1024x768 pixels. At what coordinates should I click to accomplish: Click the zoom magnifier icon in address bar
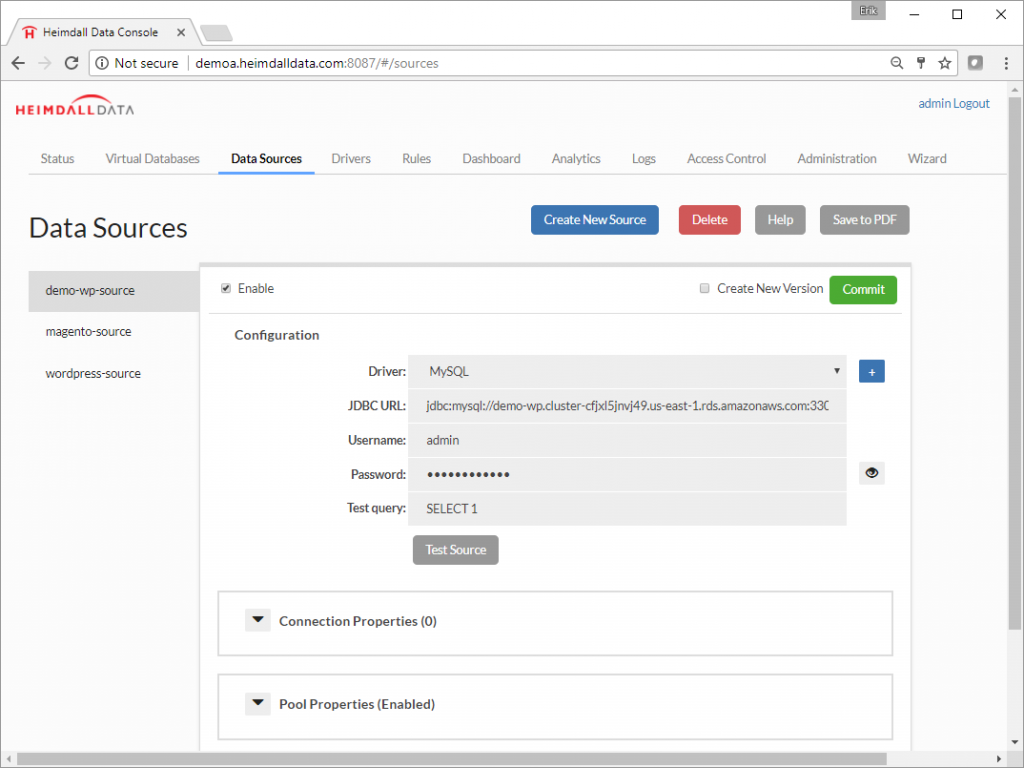tap(897, 63)
